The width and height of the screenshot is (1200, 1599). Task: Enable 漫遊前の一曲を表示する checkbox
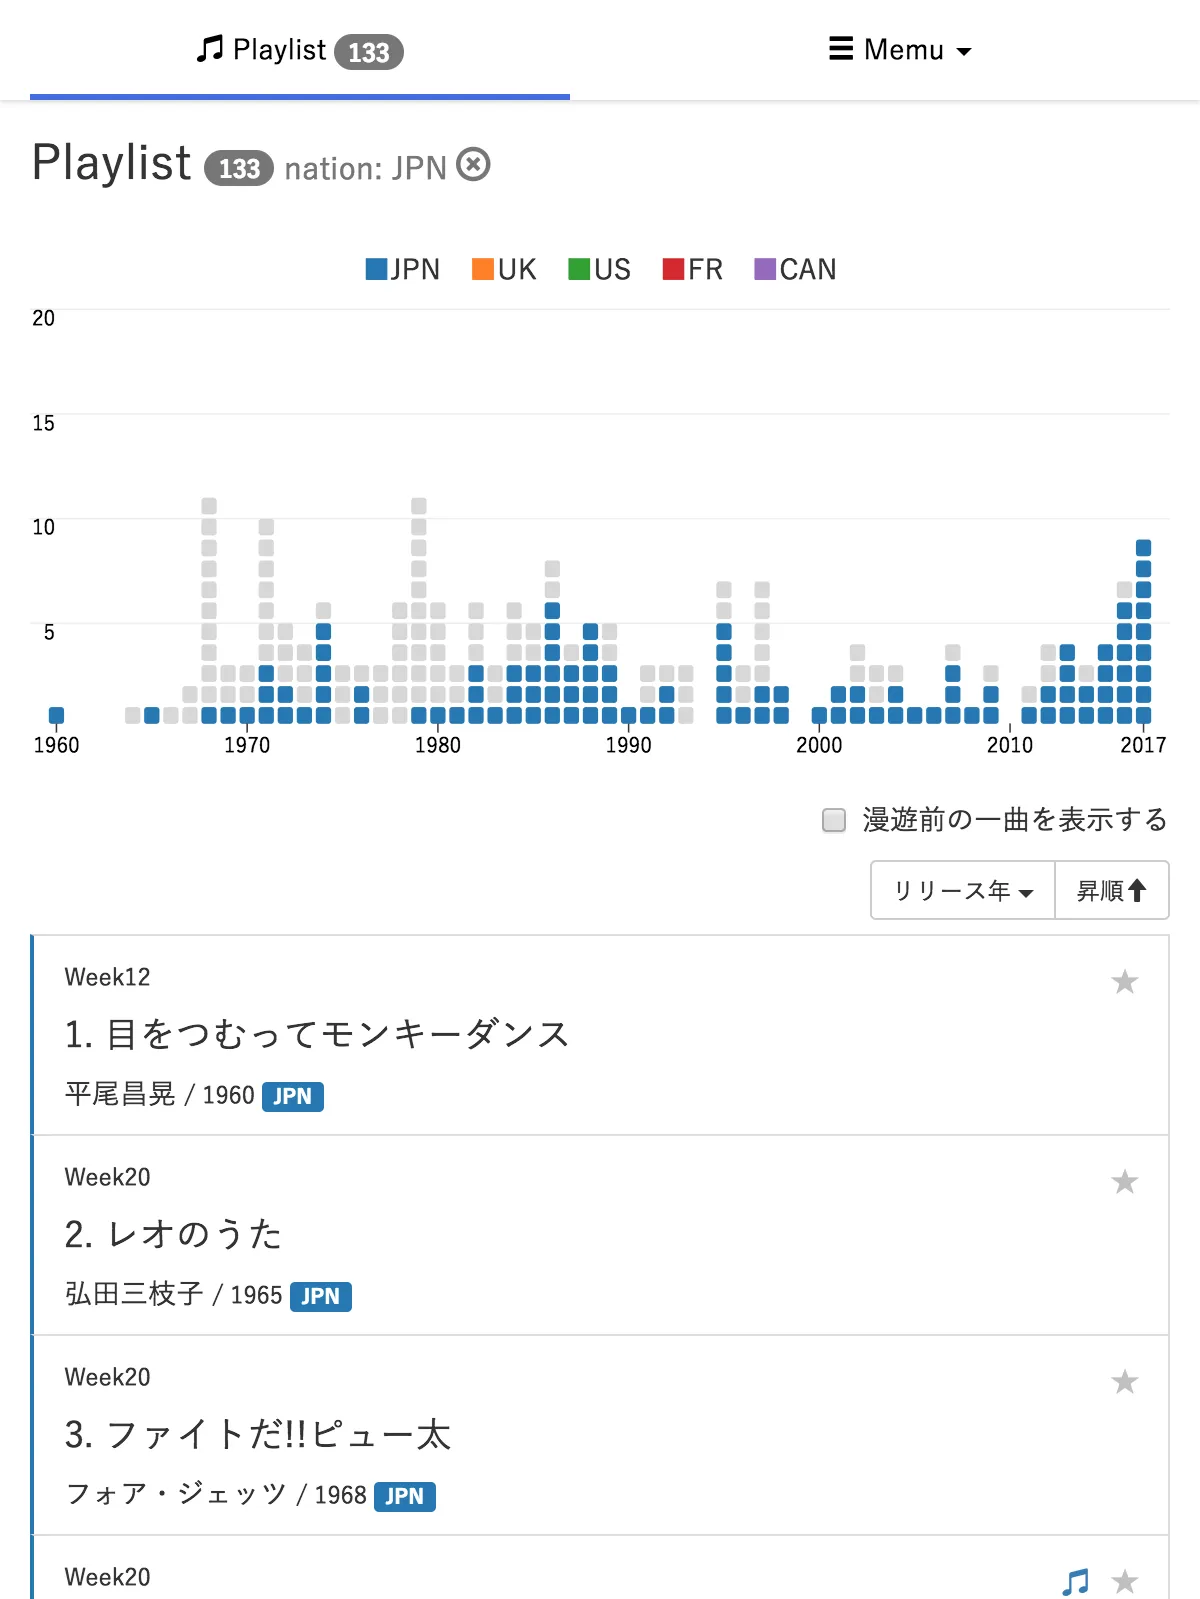tap(833, 820)
